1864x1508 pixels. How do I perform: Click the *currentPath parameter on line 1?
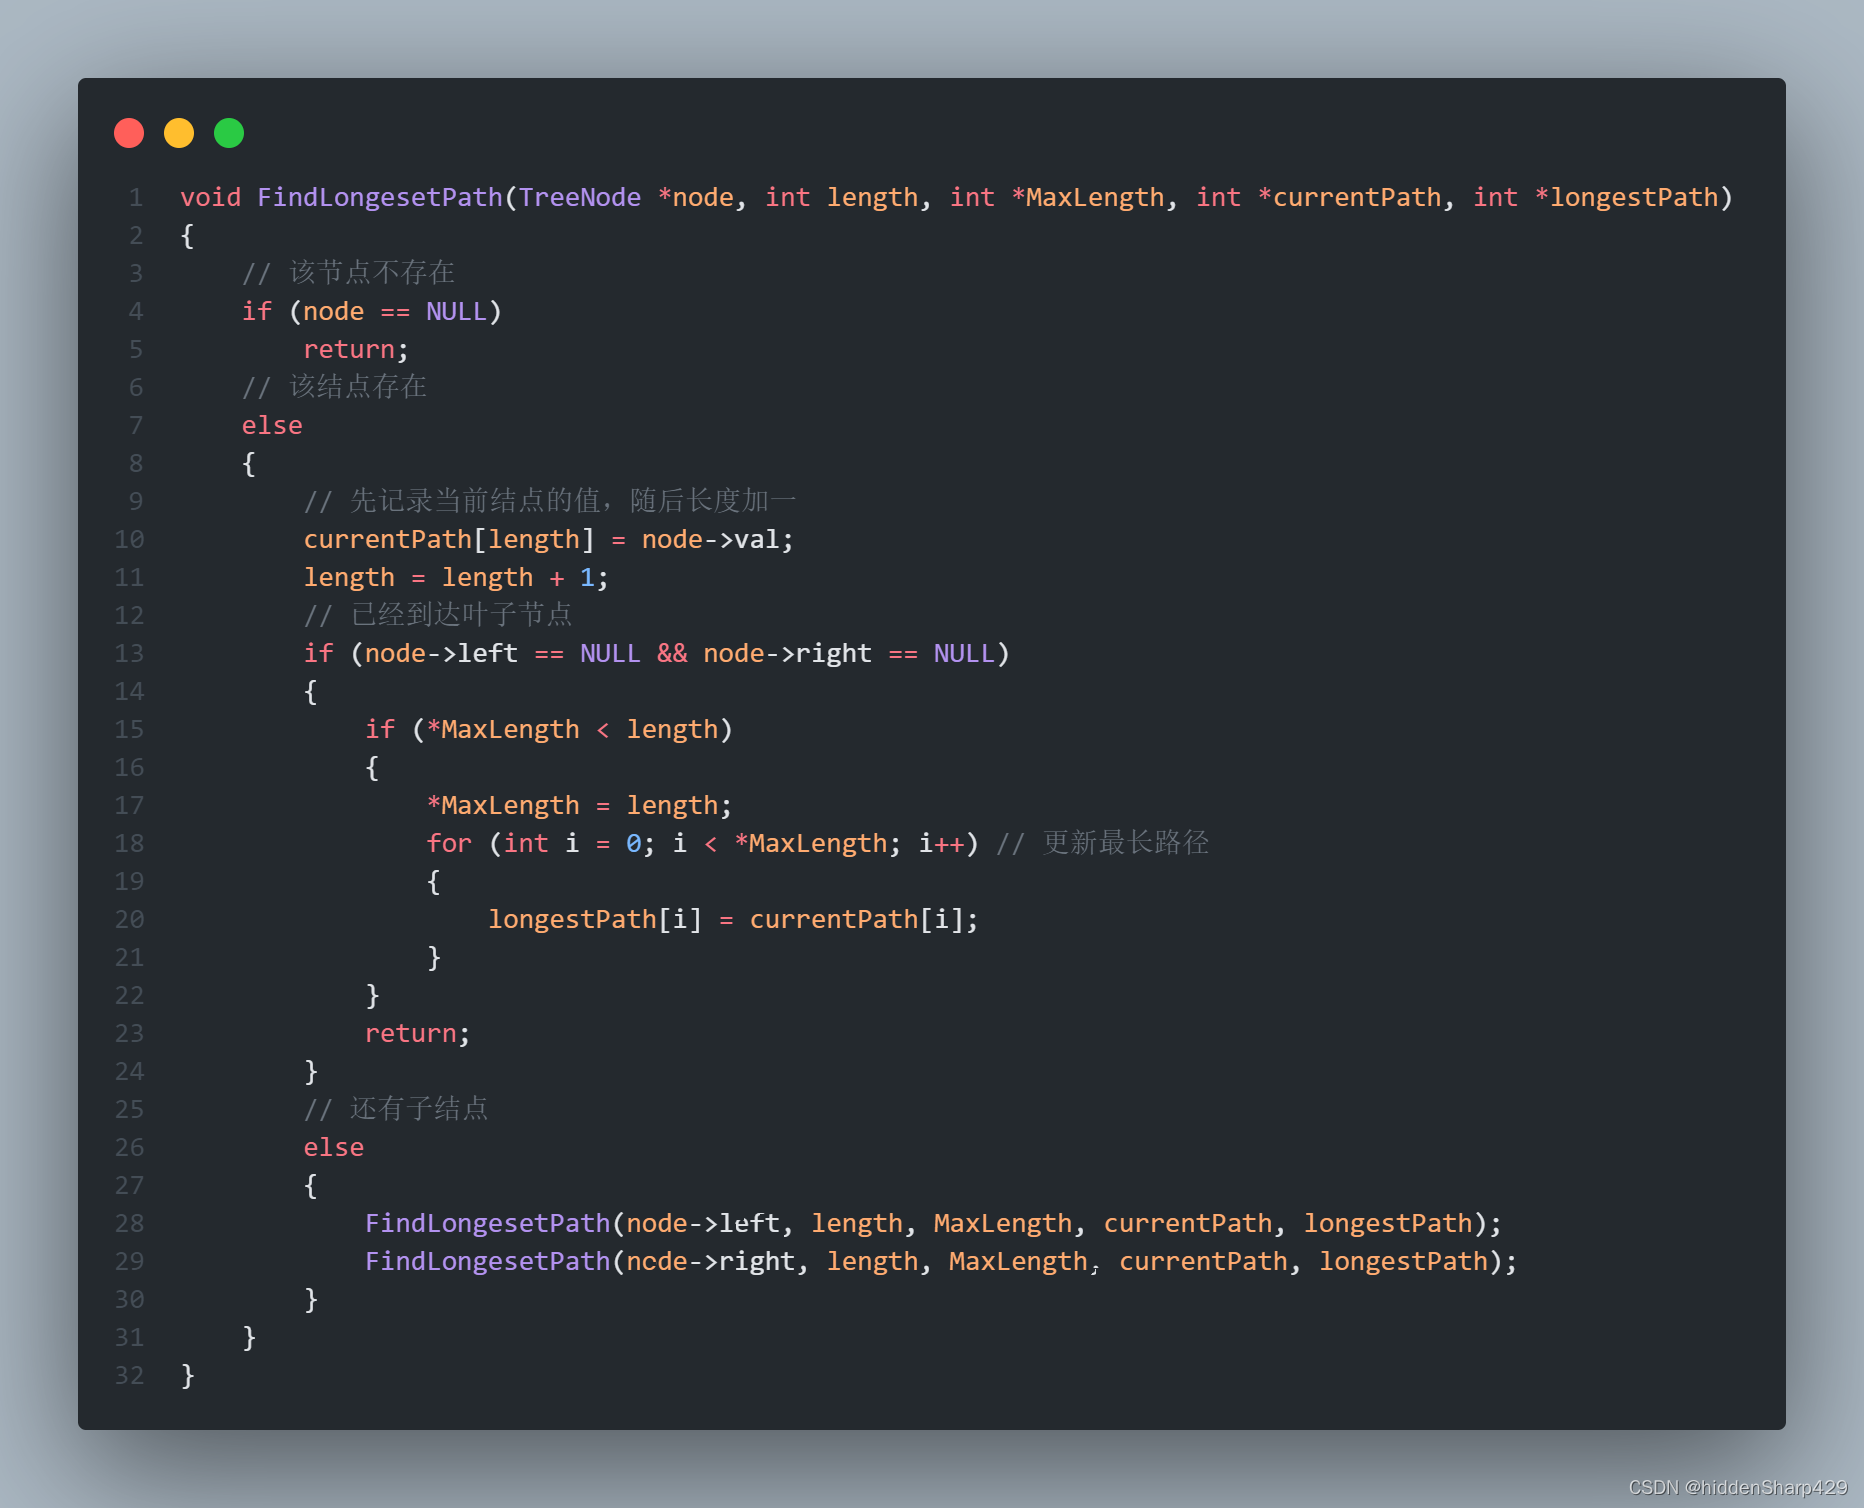click(x=1350, y=197)
